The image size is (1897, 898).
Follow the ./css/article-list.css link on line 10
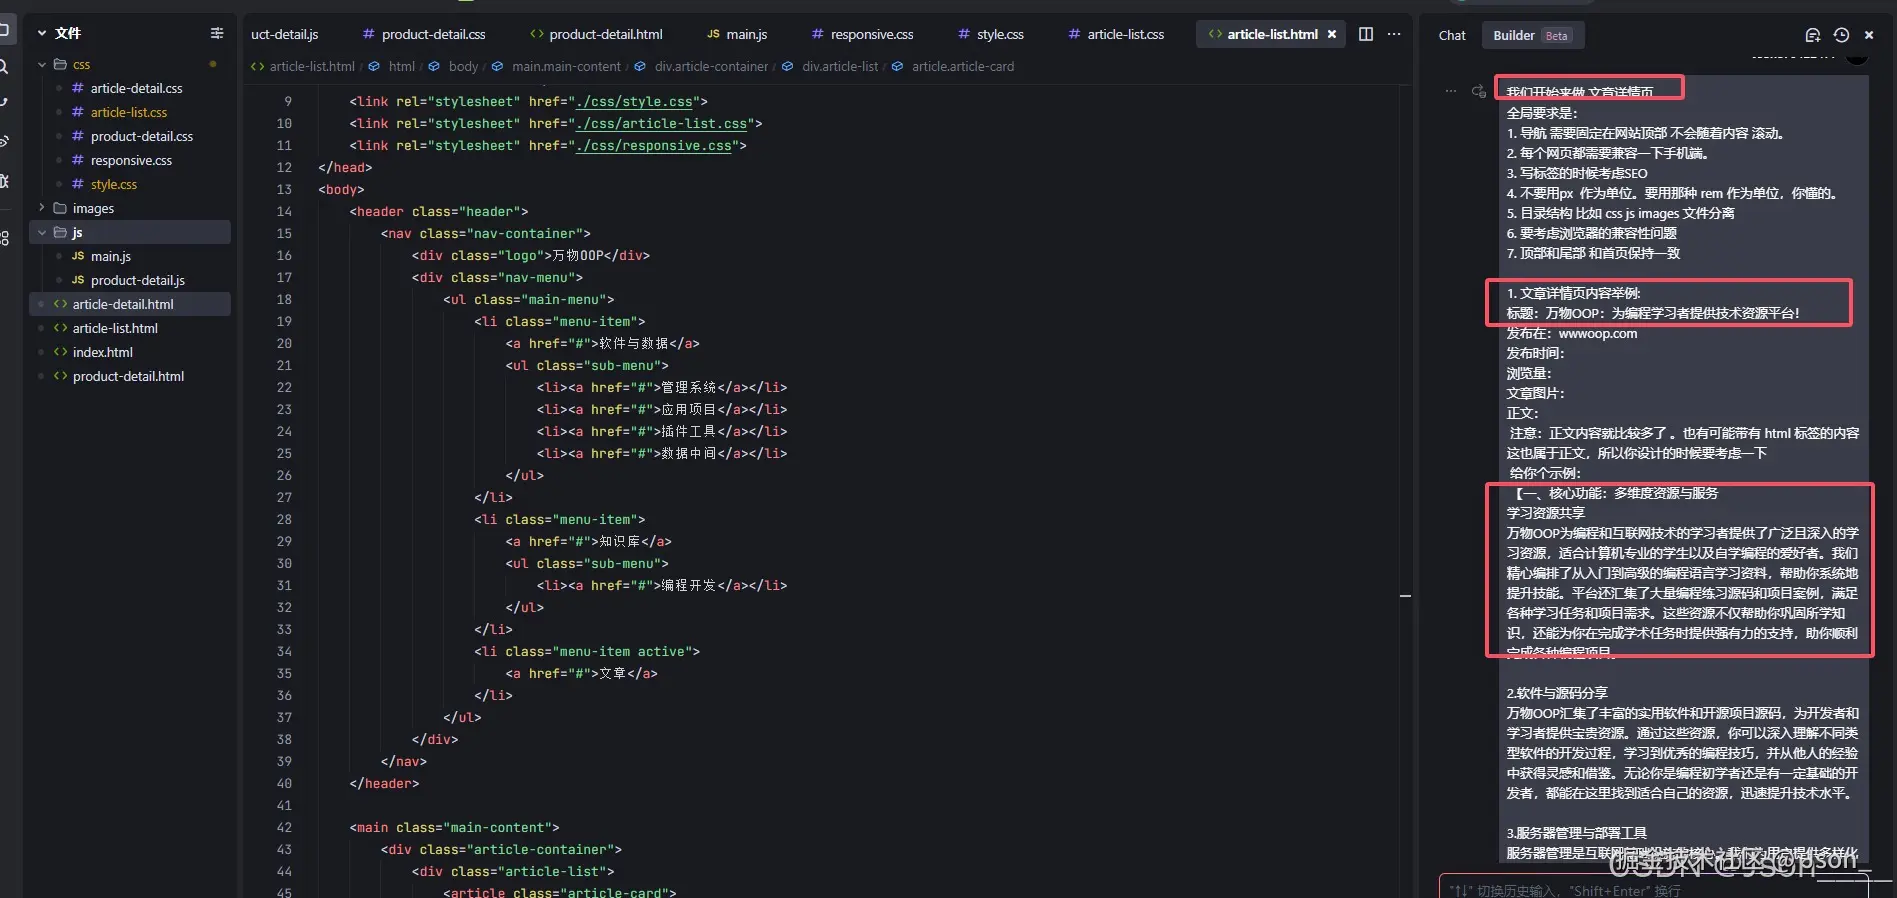point(662,123)
